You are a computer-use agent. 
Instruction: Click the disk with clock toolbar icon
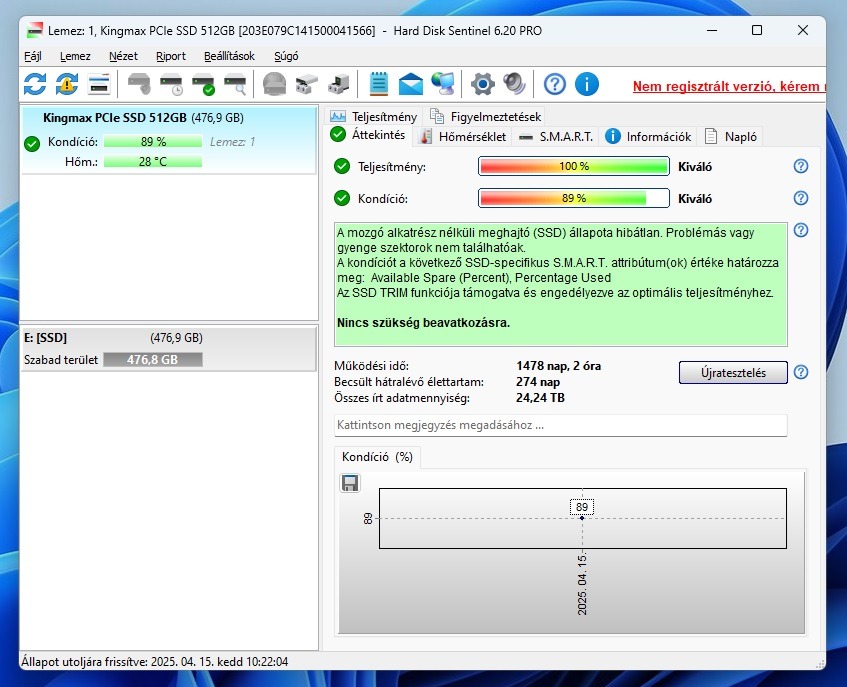171,84
